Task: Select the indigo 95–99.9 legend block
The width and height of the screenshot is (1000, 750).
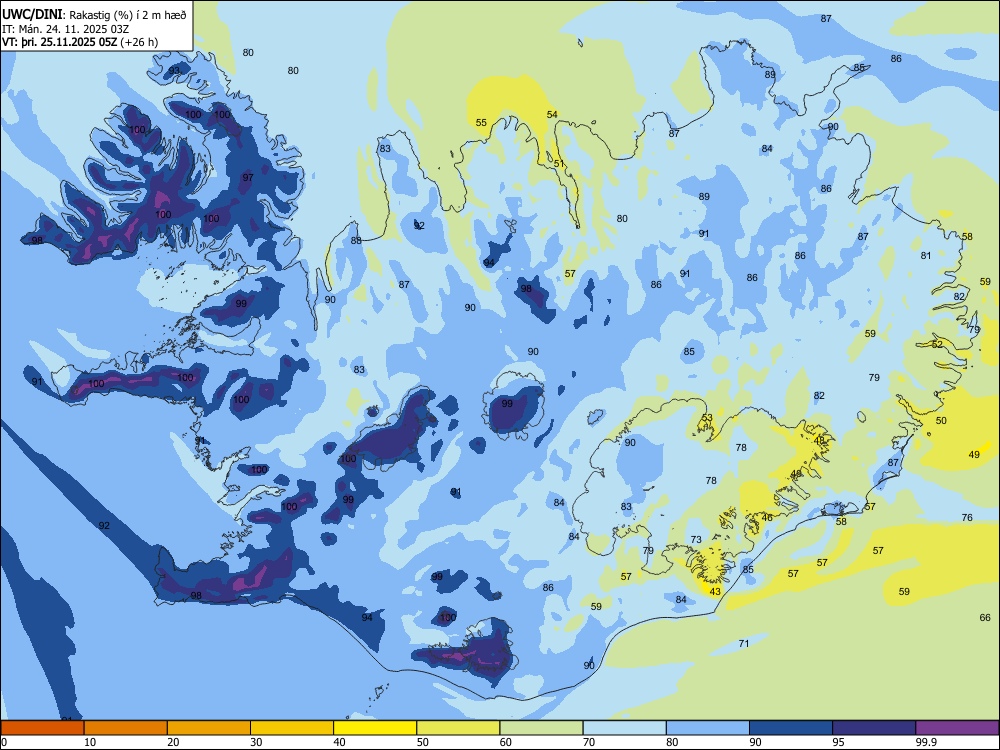Action: click(874, 728)
